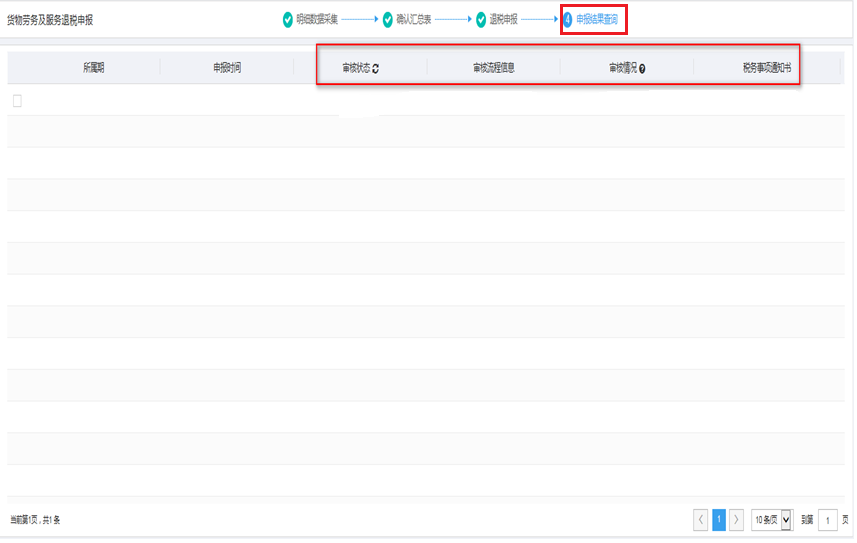This screenshot has width=857, height=543.
Task: Tick the checkbox in the first table row
Action: tap(17, 101)
